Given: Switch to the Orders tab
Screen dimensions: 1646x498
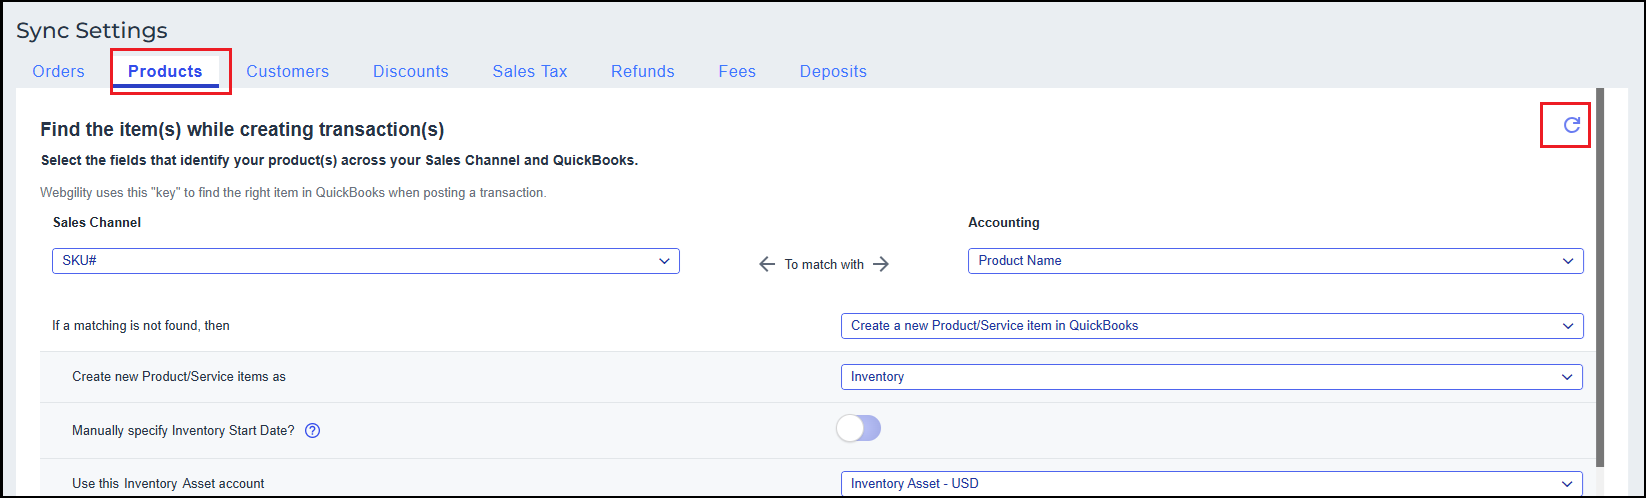Looking at the screenshot, I should pyautogui.click(x=58, y=72).
